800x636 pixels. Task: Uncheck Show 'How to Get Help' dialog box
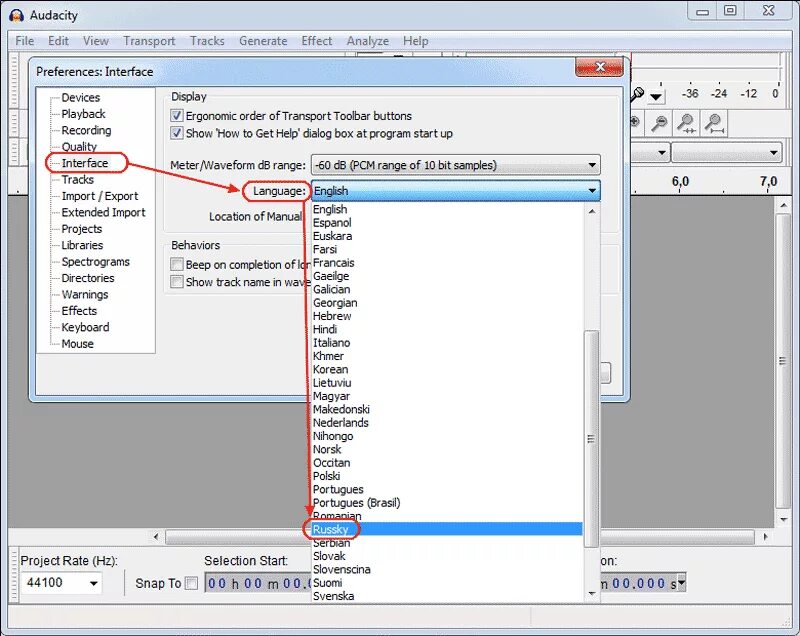click(x=177, y=133)
